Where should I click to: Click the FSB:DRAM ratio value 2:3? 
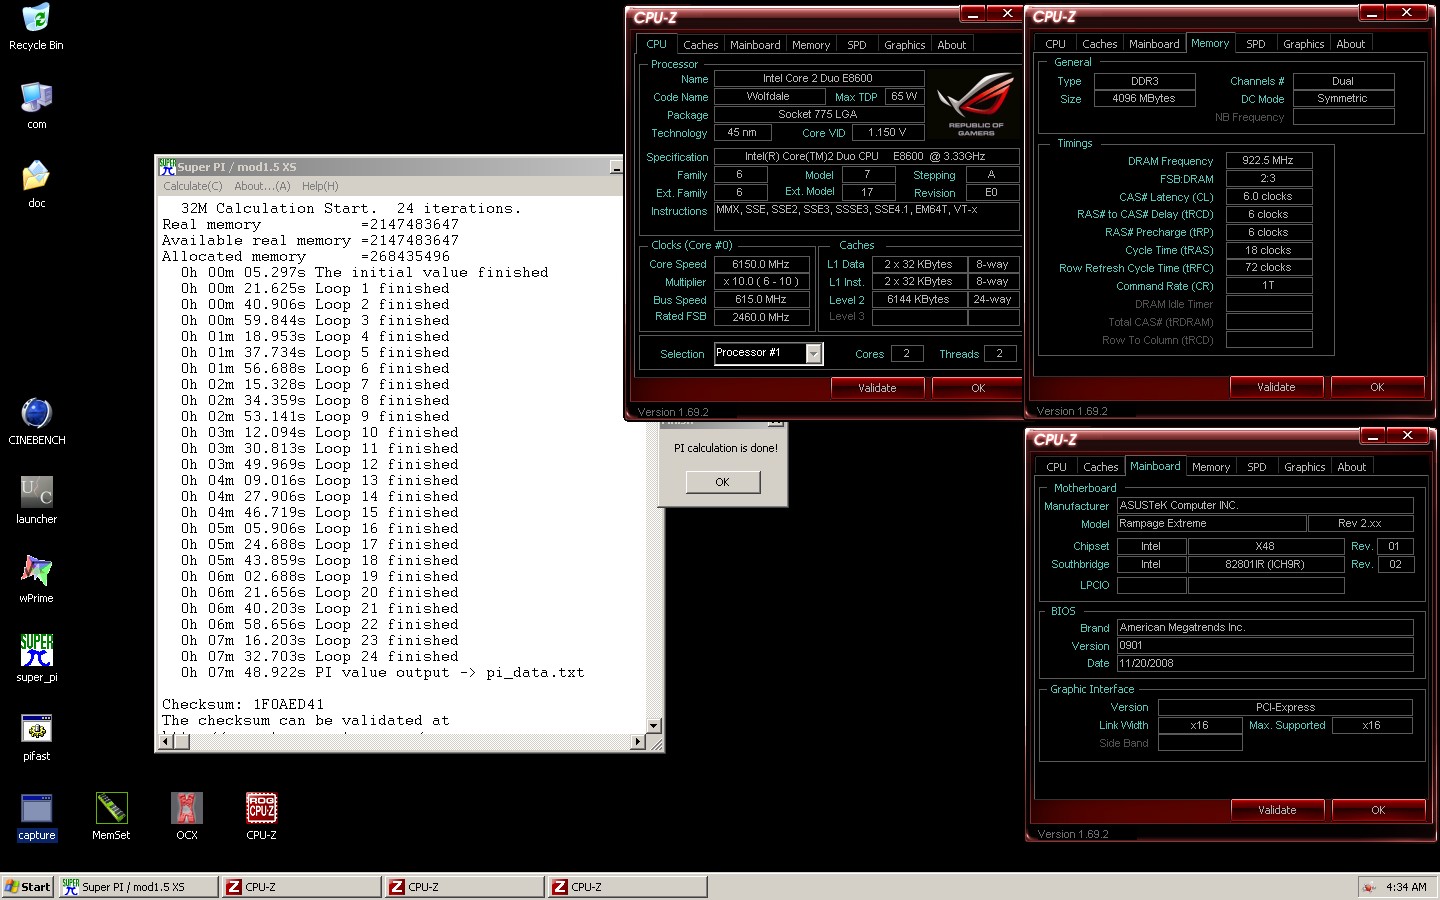pos(1268,178)
